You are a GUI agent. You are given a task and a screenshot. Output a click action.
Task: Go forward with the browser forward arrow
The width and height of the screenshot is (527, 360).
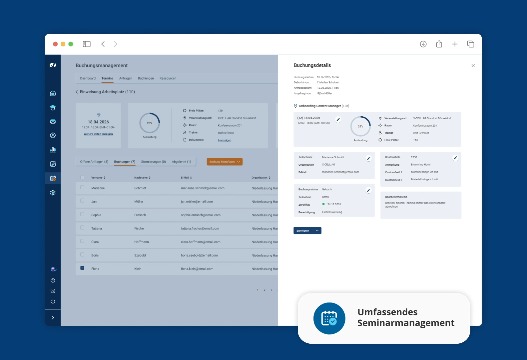click(x=115, y=44)
